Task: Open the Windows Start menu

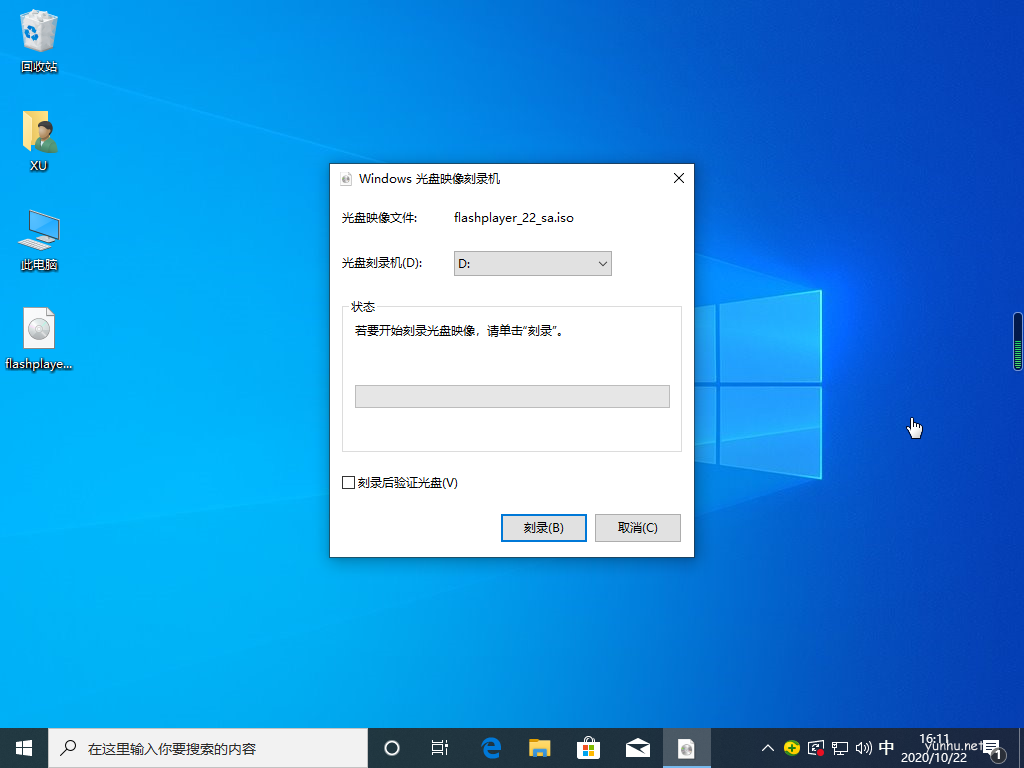Action: (x=24, y=748)
